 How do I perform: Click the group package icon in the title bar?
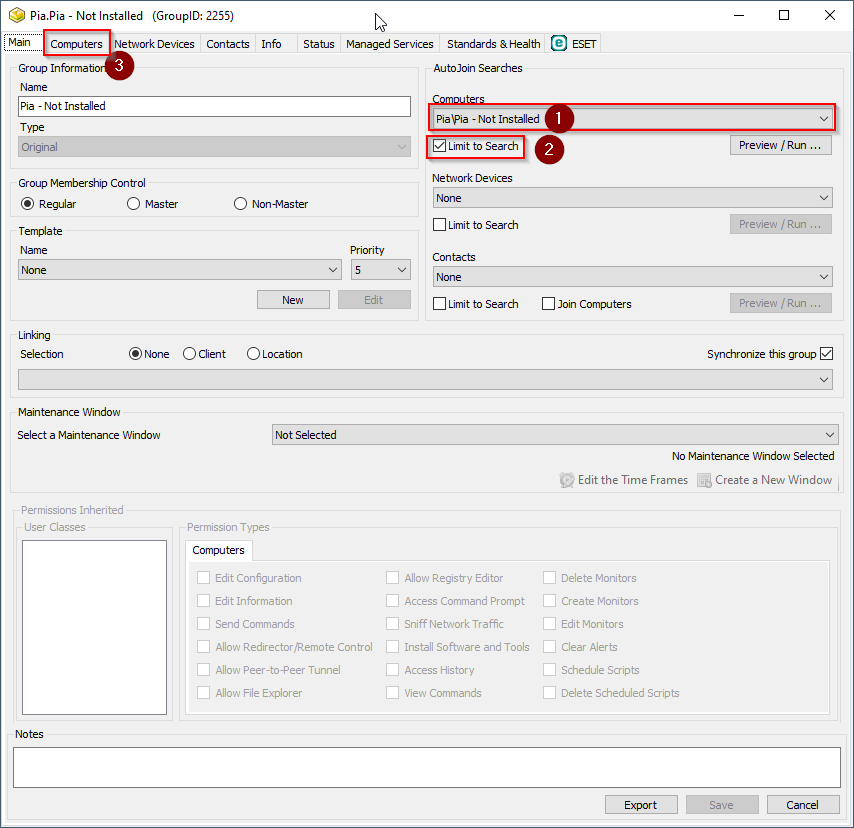(17, 15)
